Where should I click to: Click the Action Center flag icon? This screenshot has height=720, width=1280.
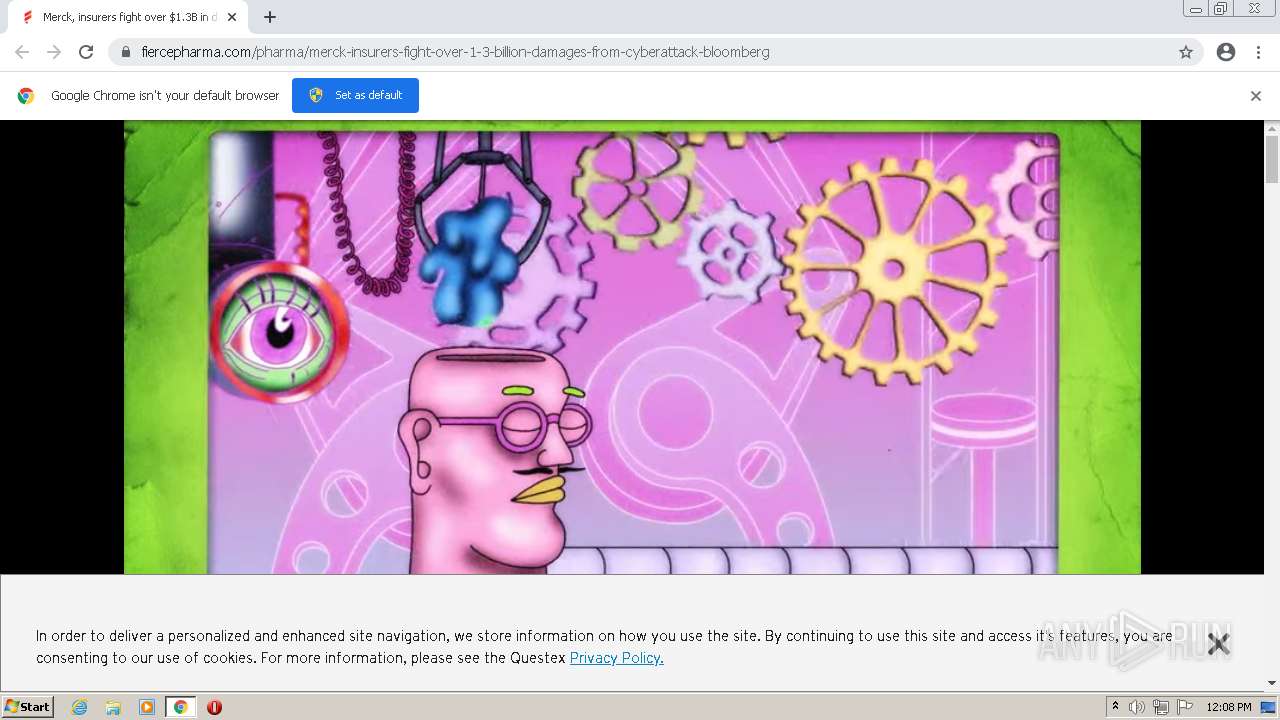tap(1185, 707)
